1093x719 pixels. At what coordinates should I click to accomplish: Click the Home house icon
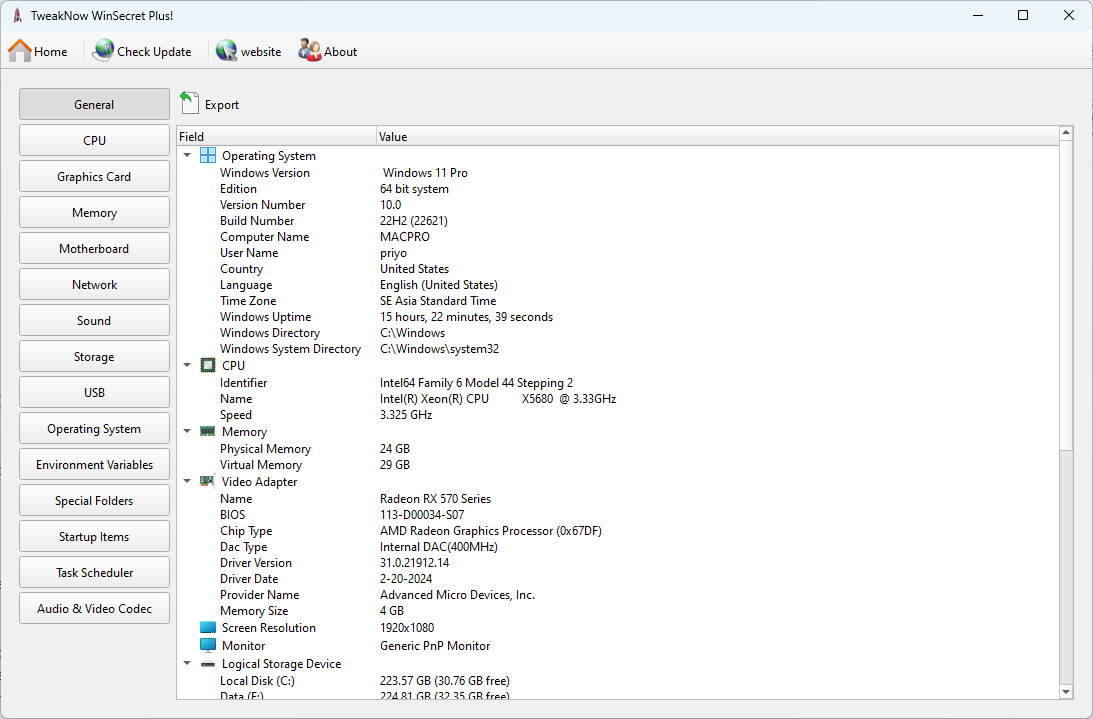coord(20,50)
